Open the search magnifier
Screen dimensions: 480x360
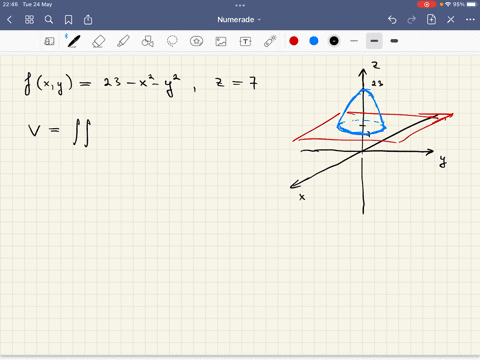click(x=49, y=20)
